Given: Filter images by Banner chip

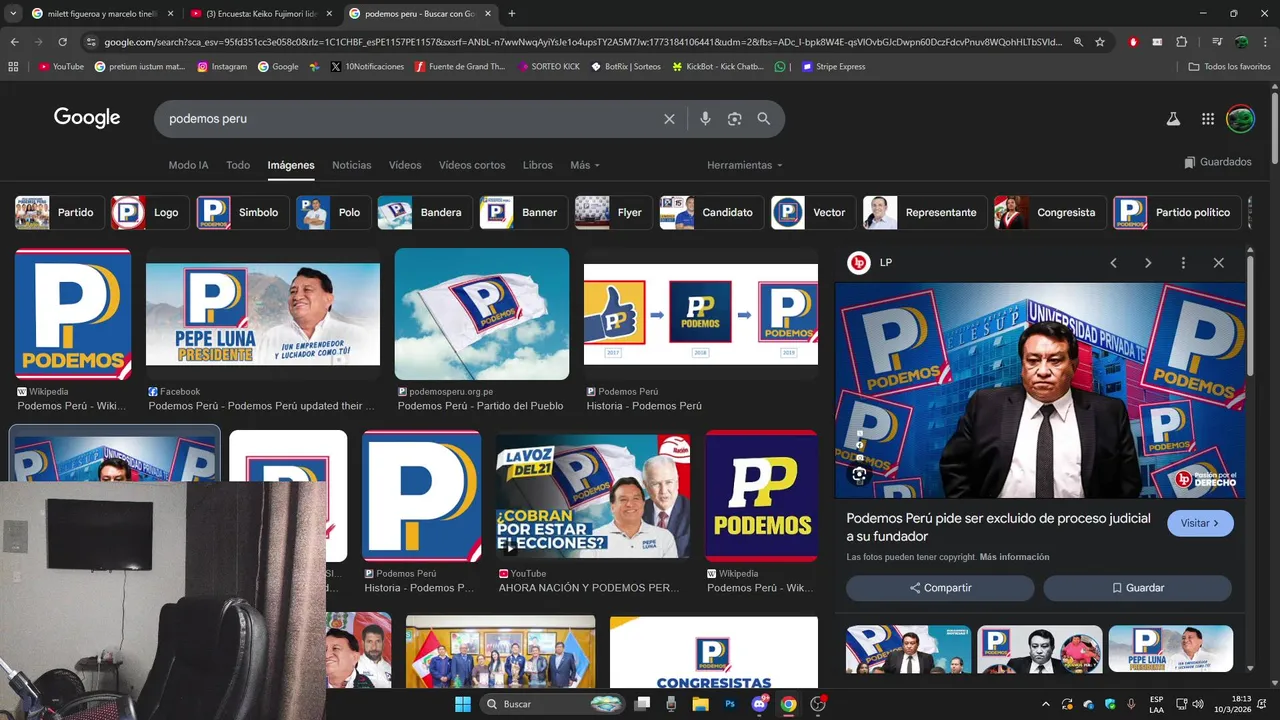Looking at the screenshot, I should tap(523, 212).
